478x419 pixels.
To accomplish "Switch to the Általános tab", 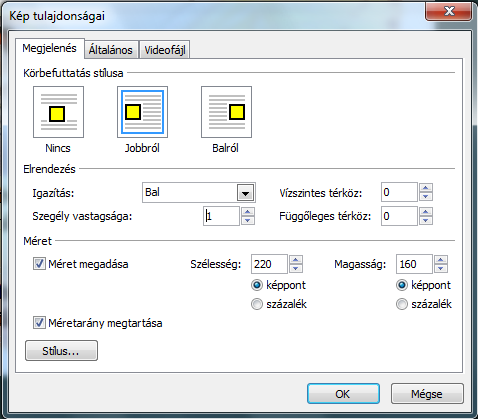I will click(111, 50).
